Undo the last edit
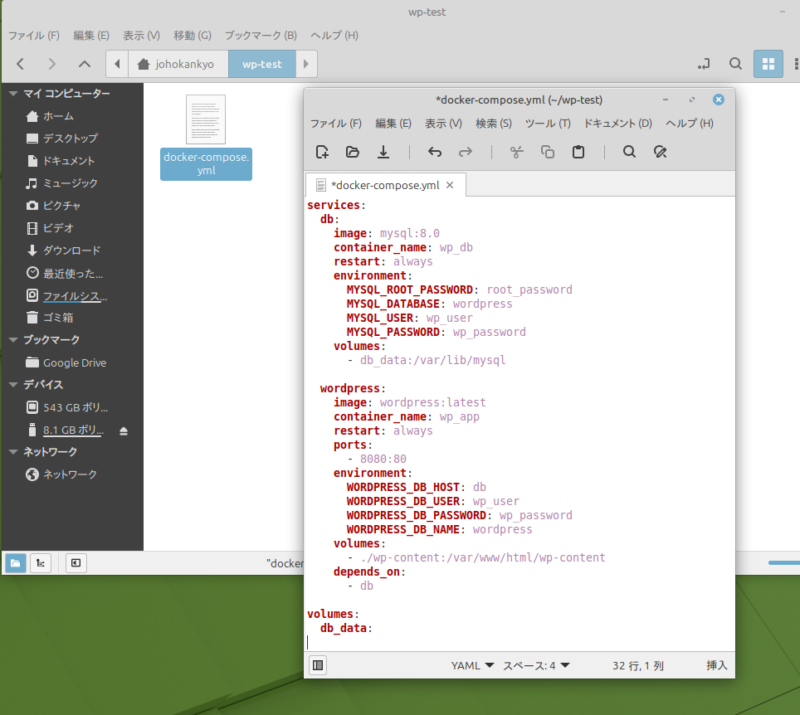800x715 pixels. click(434, 152)
